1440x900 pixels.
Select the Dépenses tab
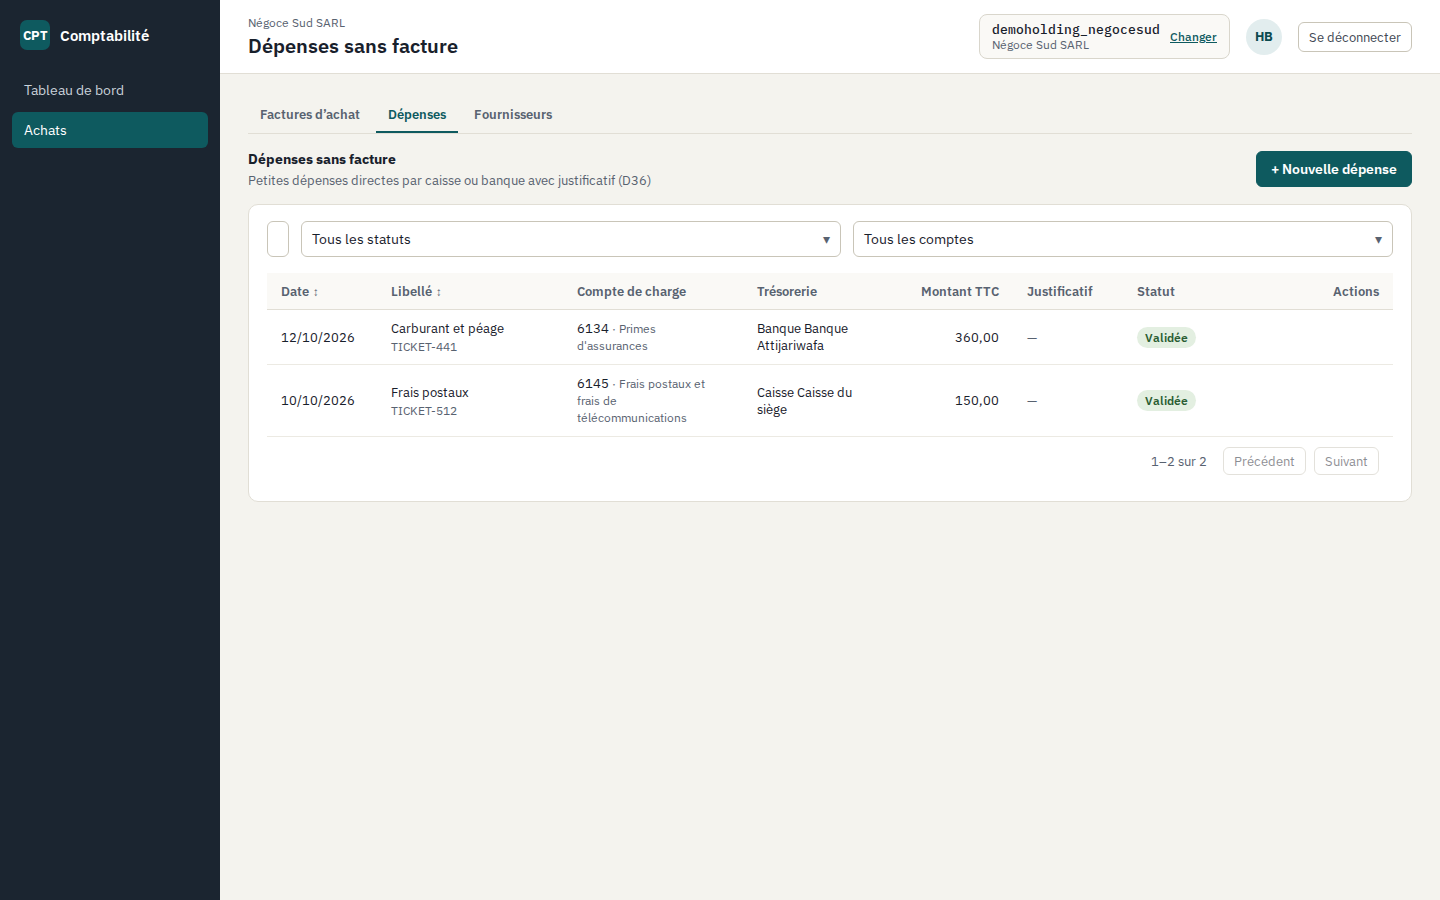(x=417, y=115)
